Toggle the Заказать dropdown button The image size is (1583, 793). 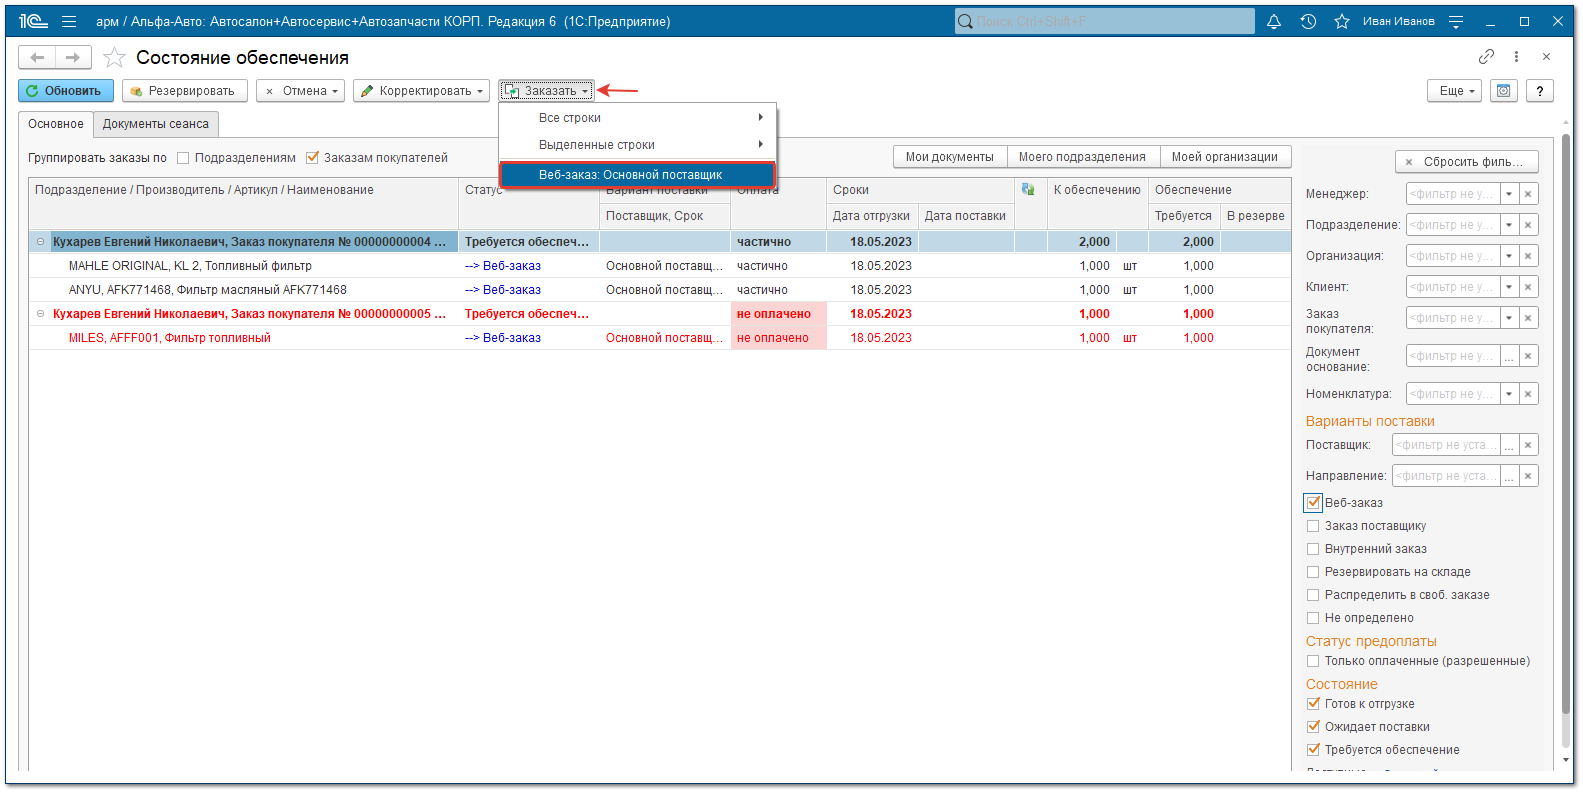(547, 91)
